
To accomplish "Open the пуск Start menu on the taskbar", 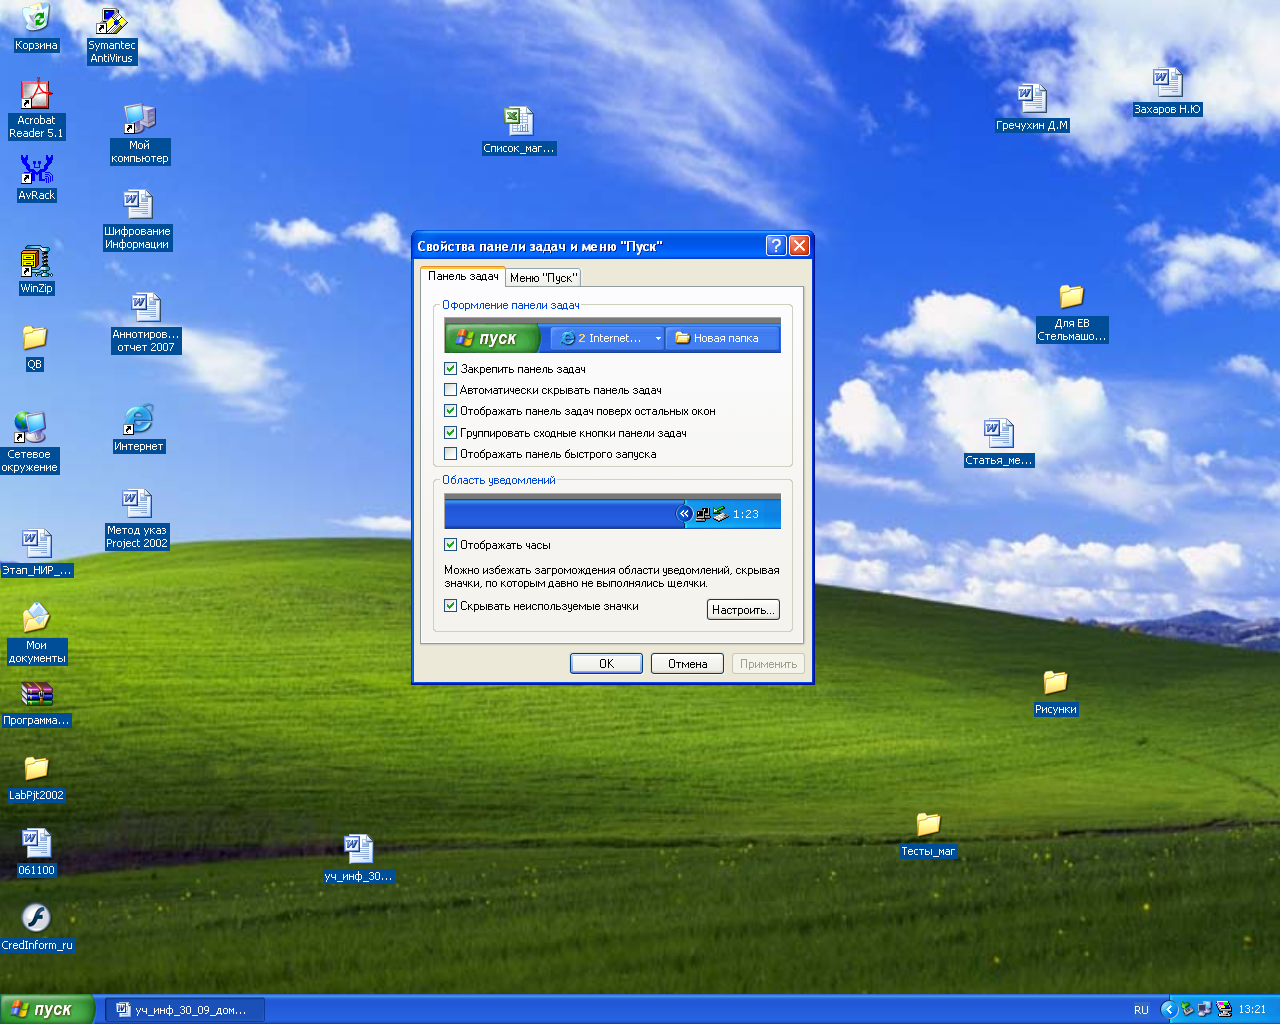I will [47, 1009].
